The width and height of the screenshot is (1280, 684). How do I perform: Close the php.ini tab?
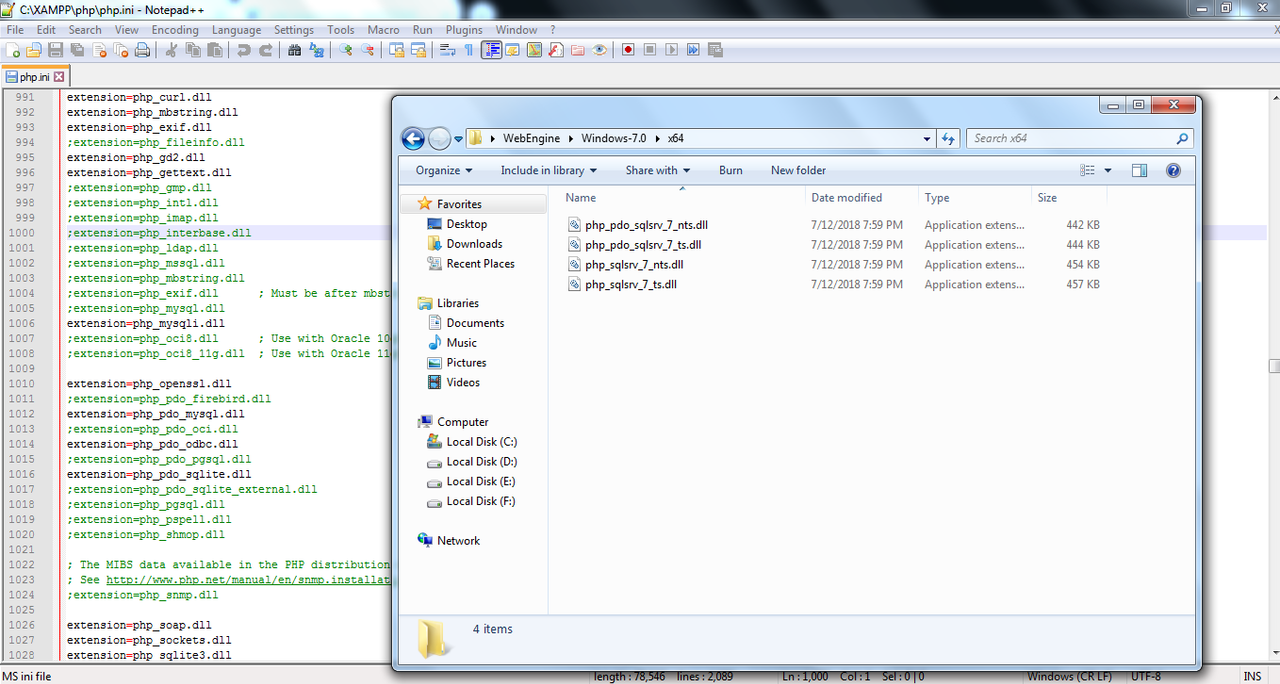59,77
